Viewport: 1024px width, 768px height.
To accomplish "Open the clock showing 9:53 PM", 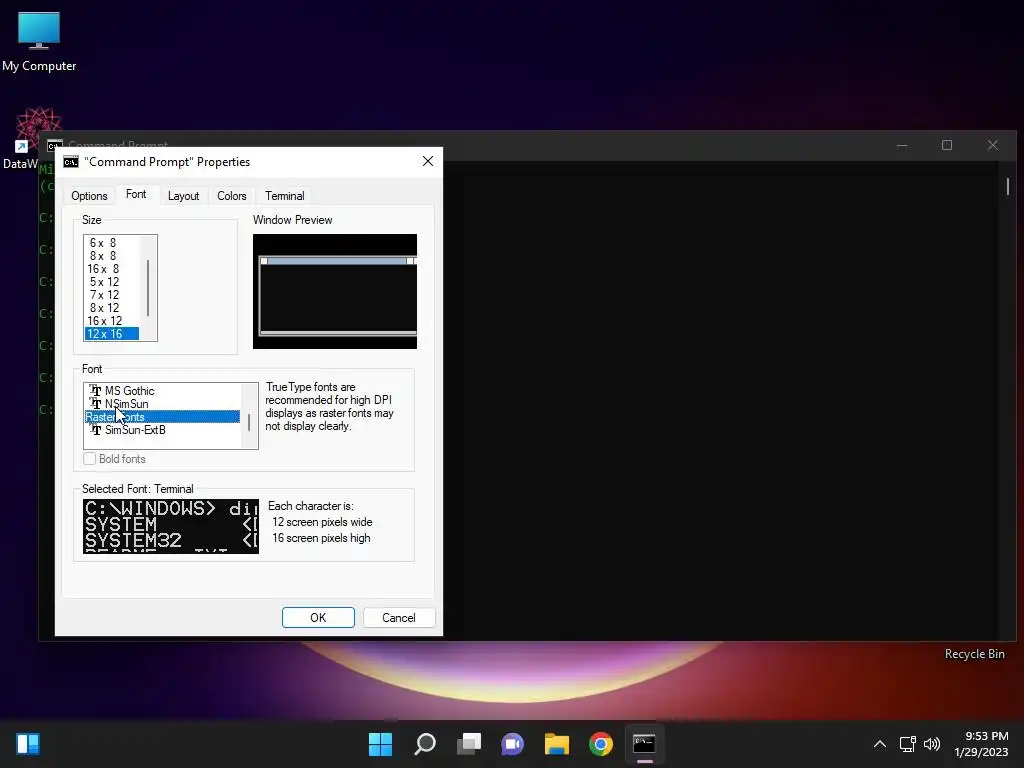I will (981, 744).
